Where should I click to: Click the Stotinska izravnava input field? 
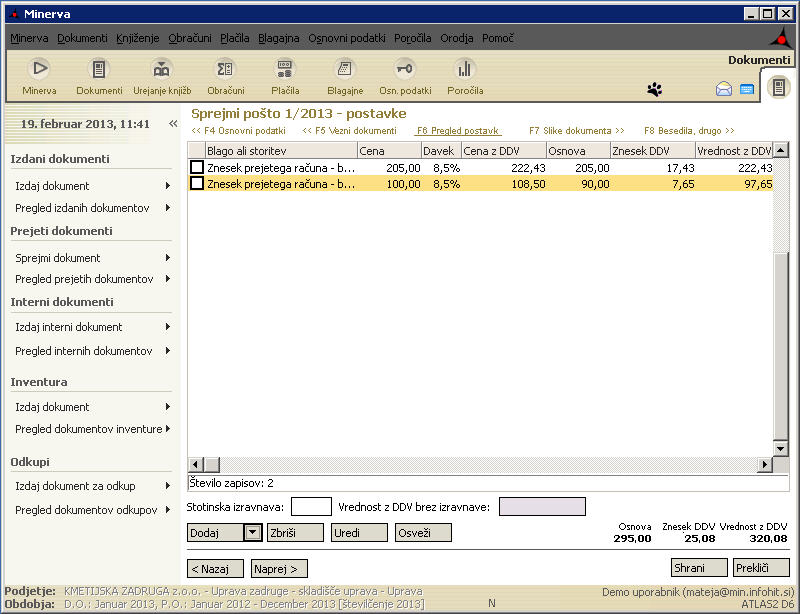point(311,507)
